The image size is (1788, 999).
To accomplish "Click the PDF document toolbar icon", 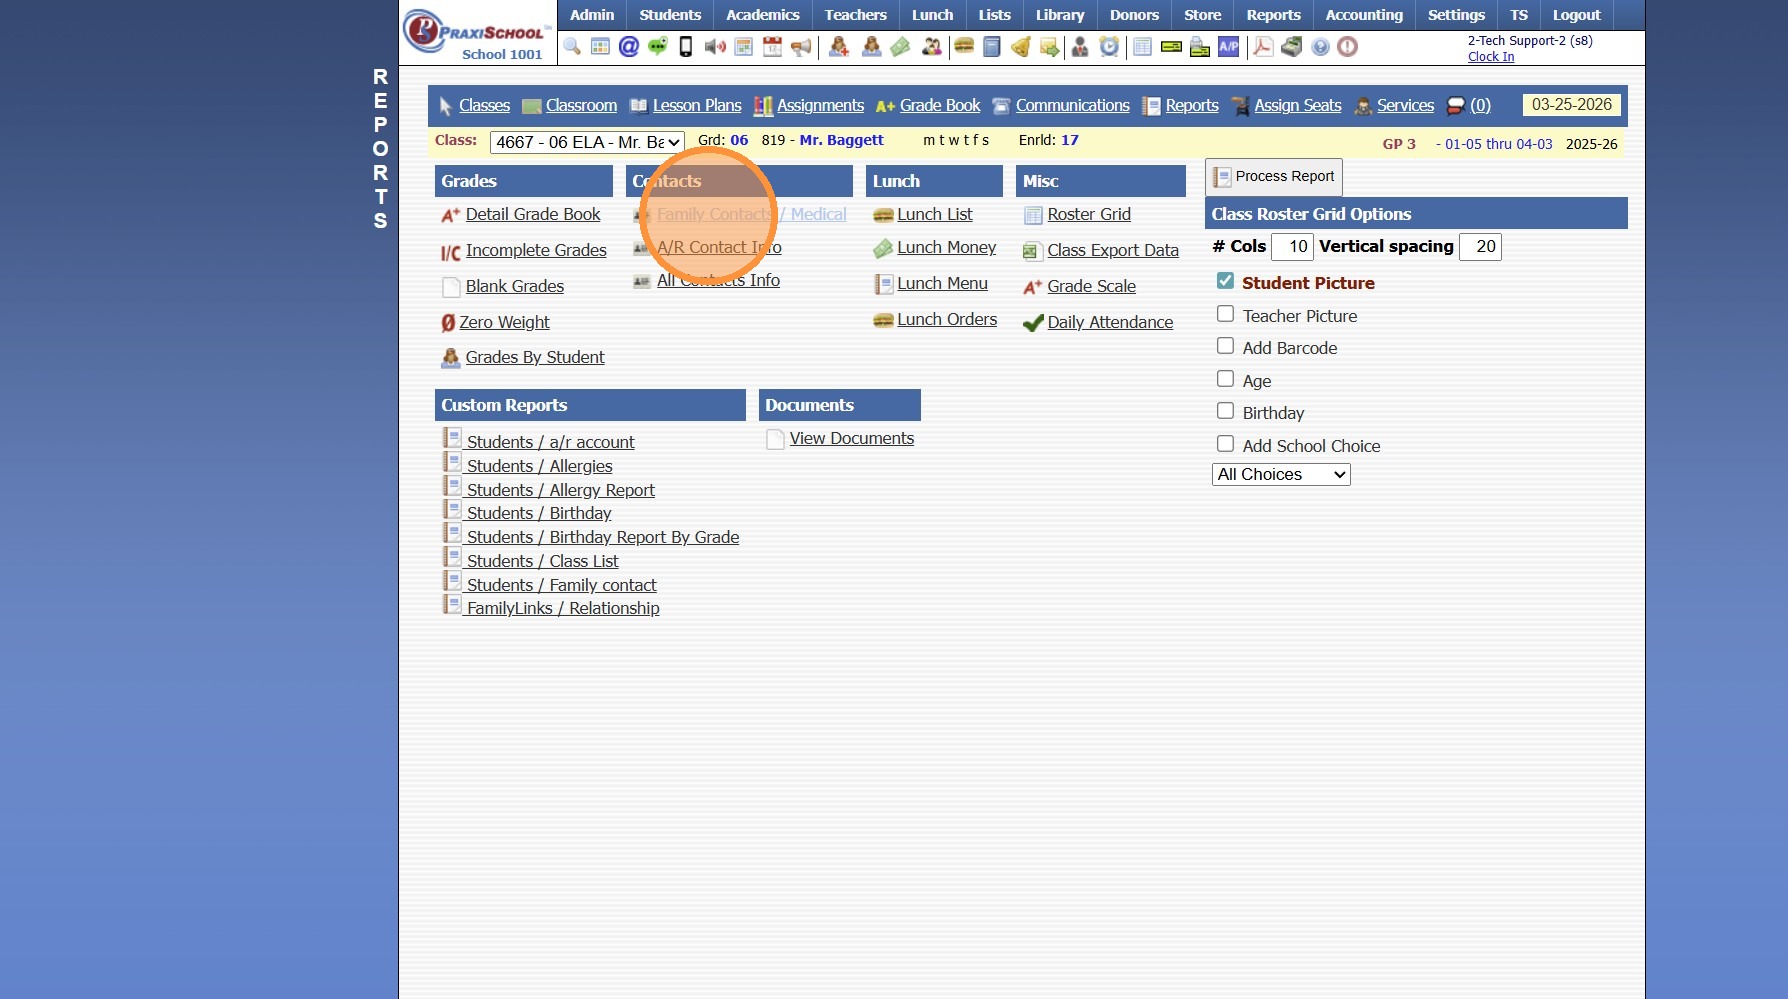I will (x=1263, y=47).
